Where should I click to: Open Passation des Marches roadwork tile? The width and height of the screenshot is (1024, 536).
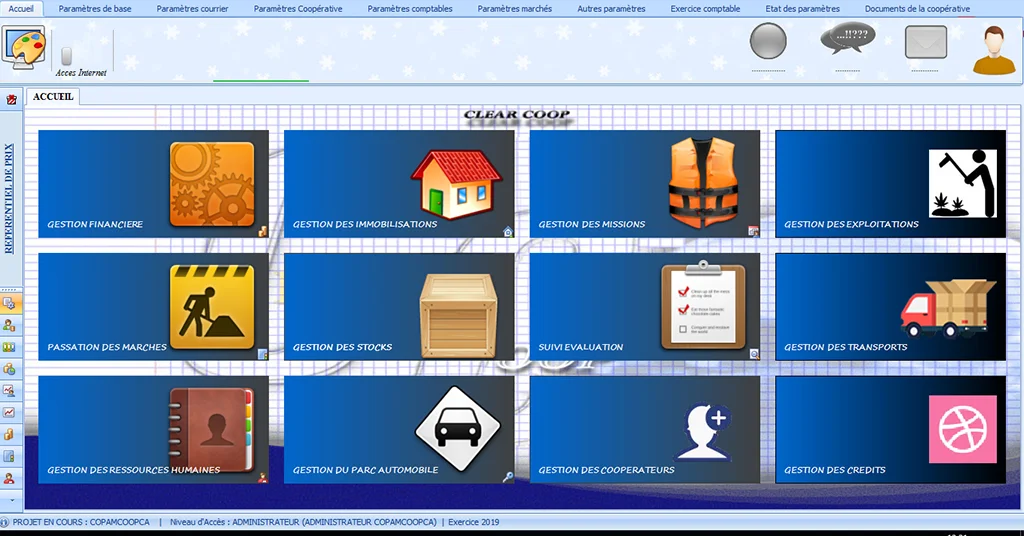point(153,307)
